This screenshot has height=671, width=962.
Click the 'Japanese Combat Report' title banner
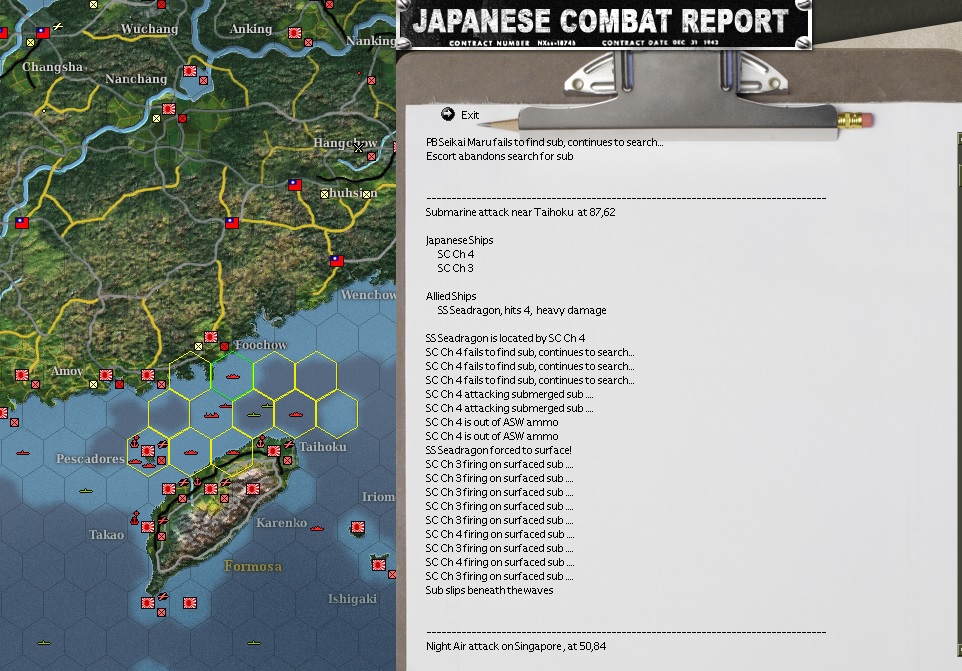point(604,25)
